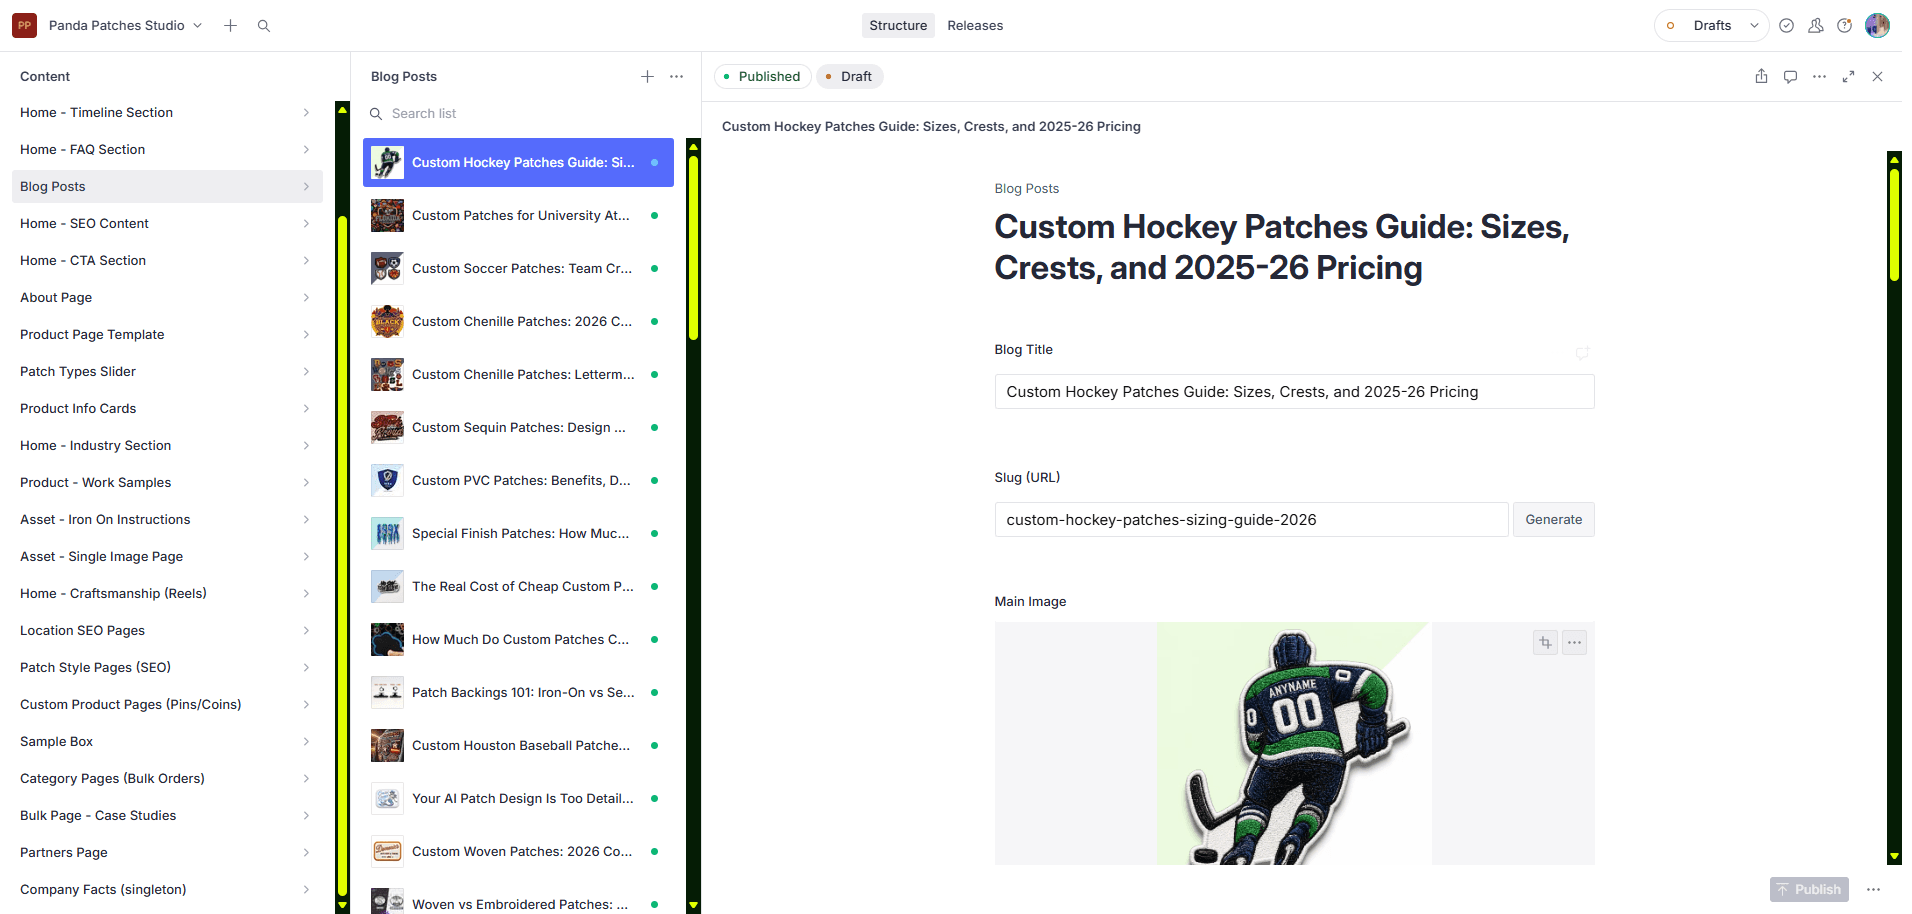Open the Panda Patches Studio workspace menu
Viewport: 1912px width, 914px height.
[125, 25]
